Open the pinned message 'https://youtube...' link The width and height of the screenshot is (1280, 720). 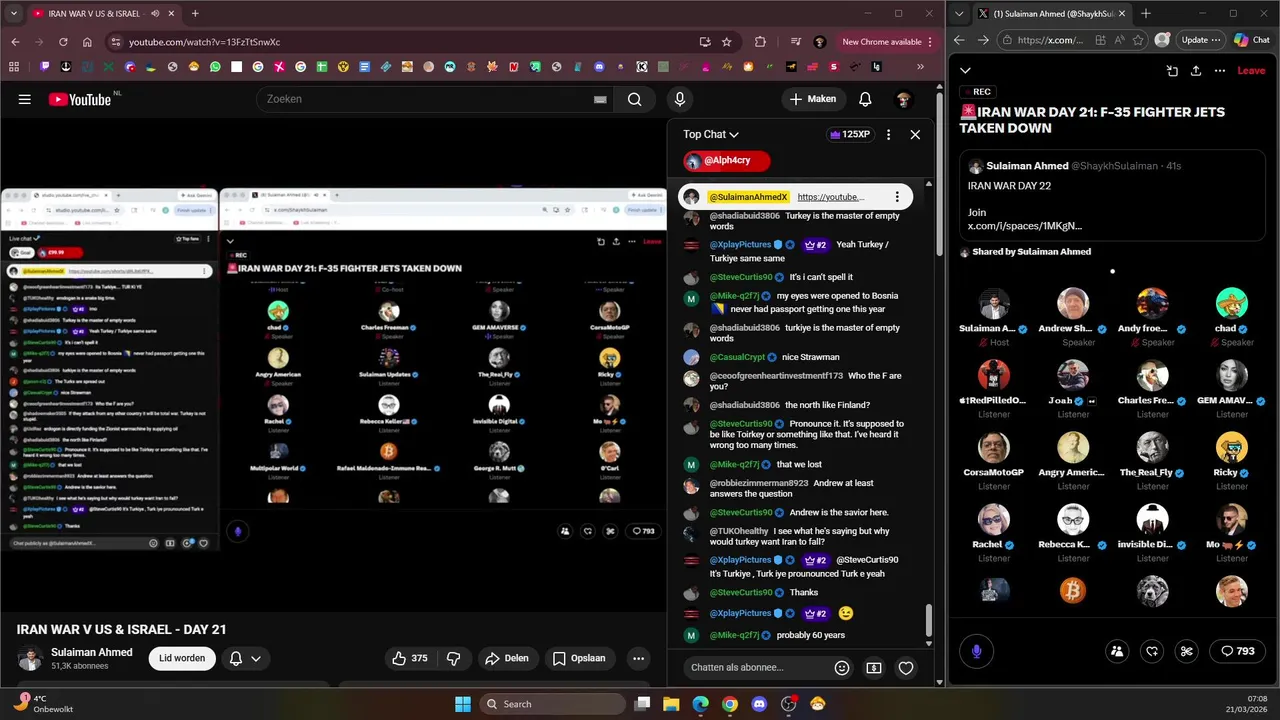(x=830, y=197)
